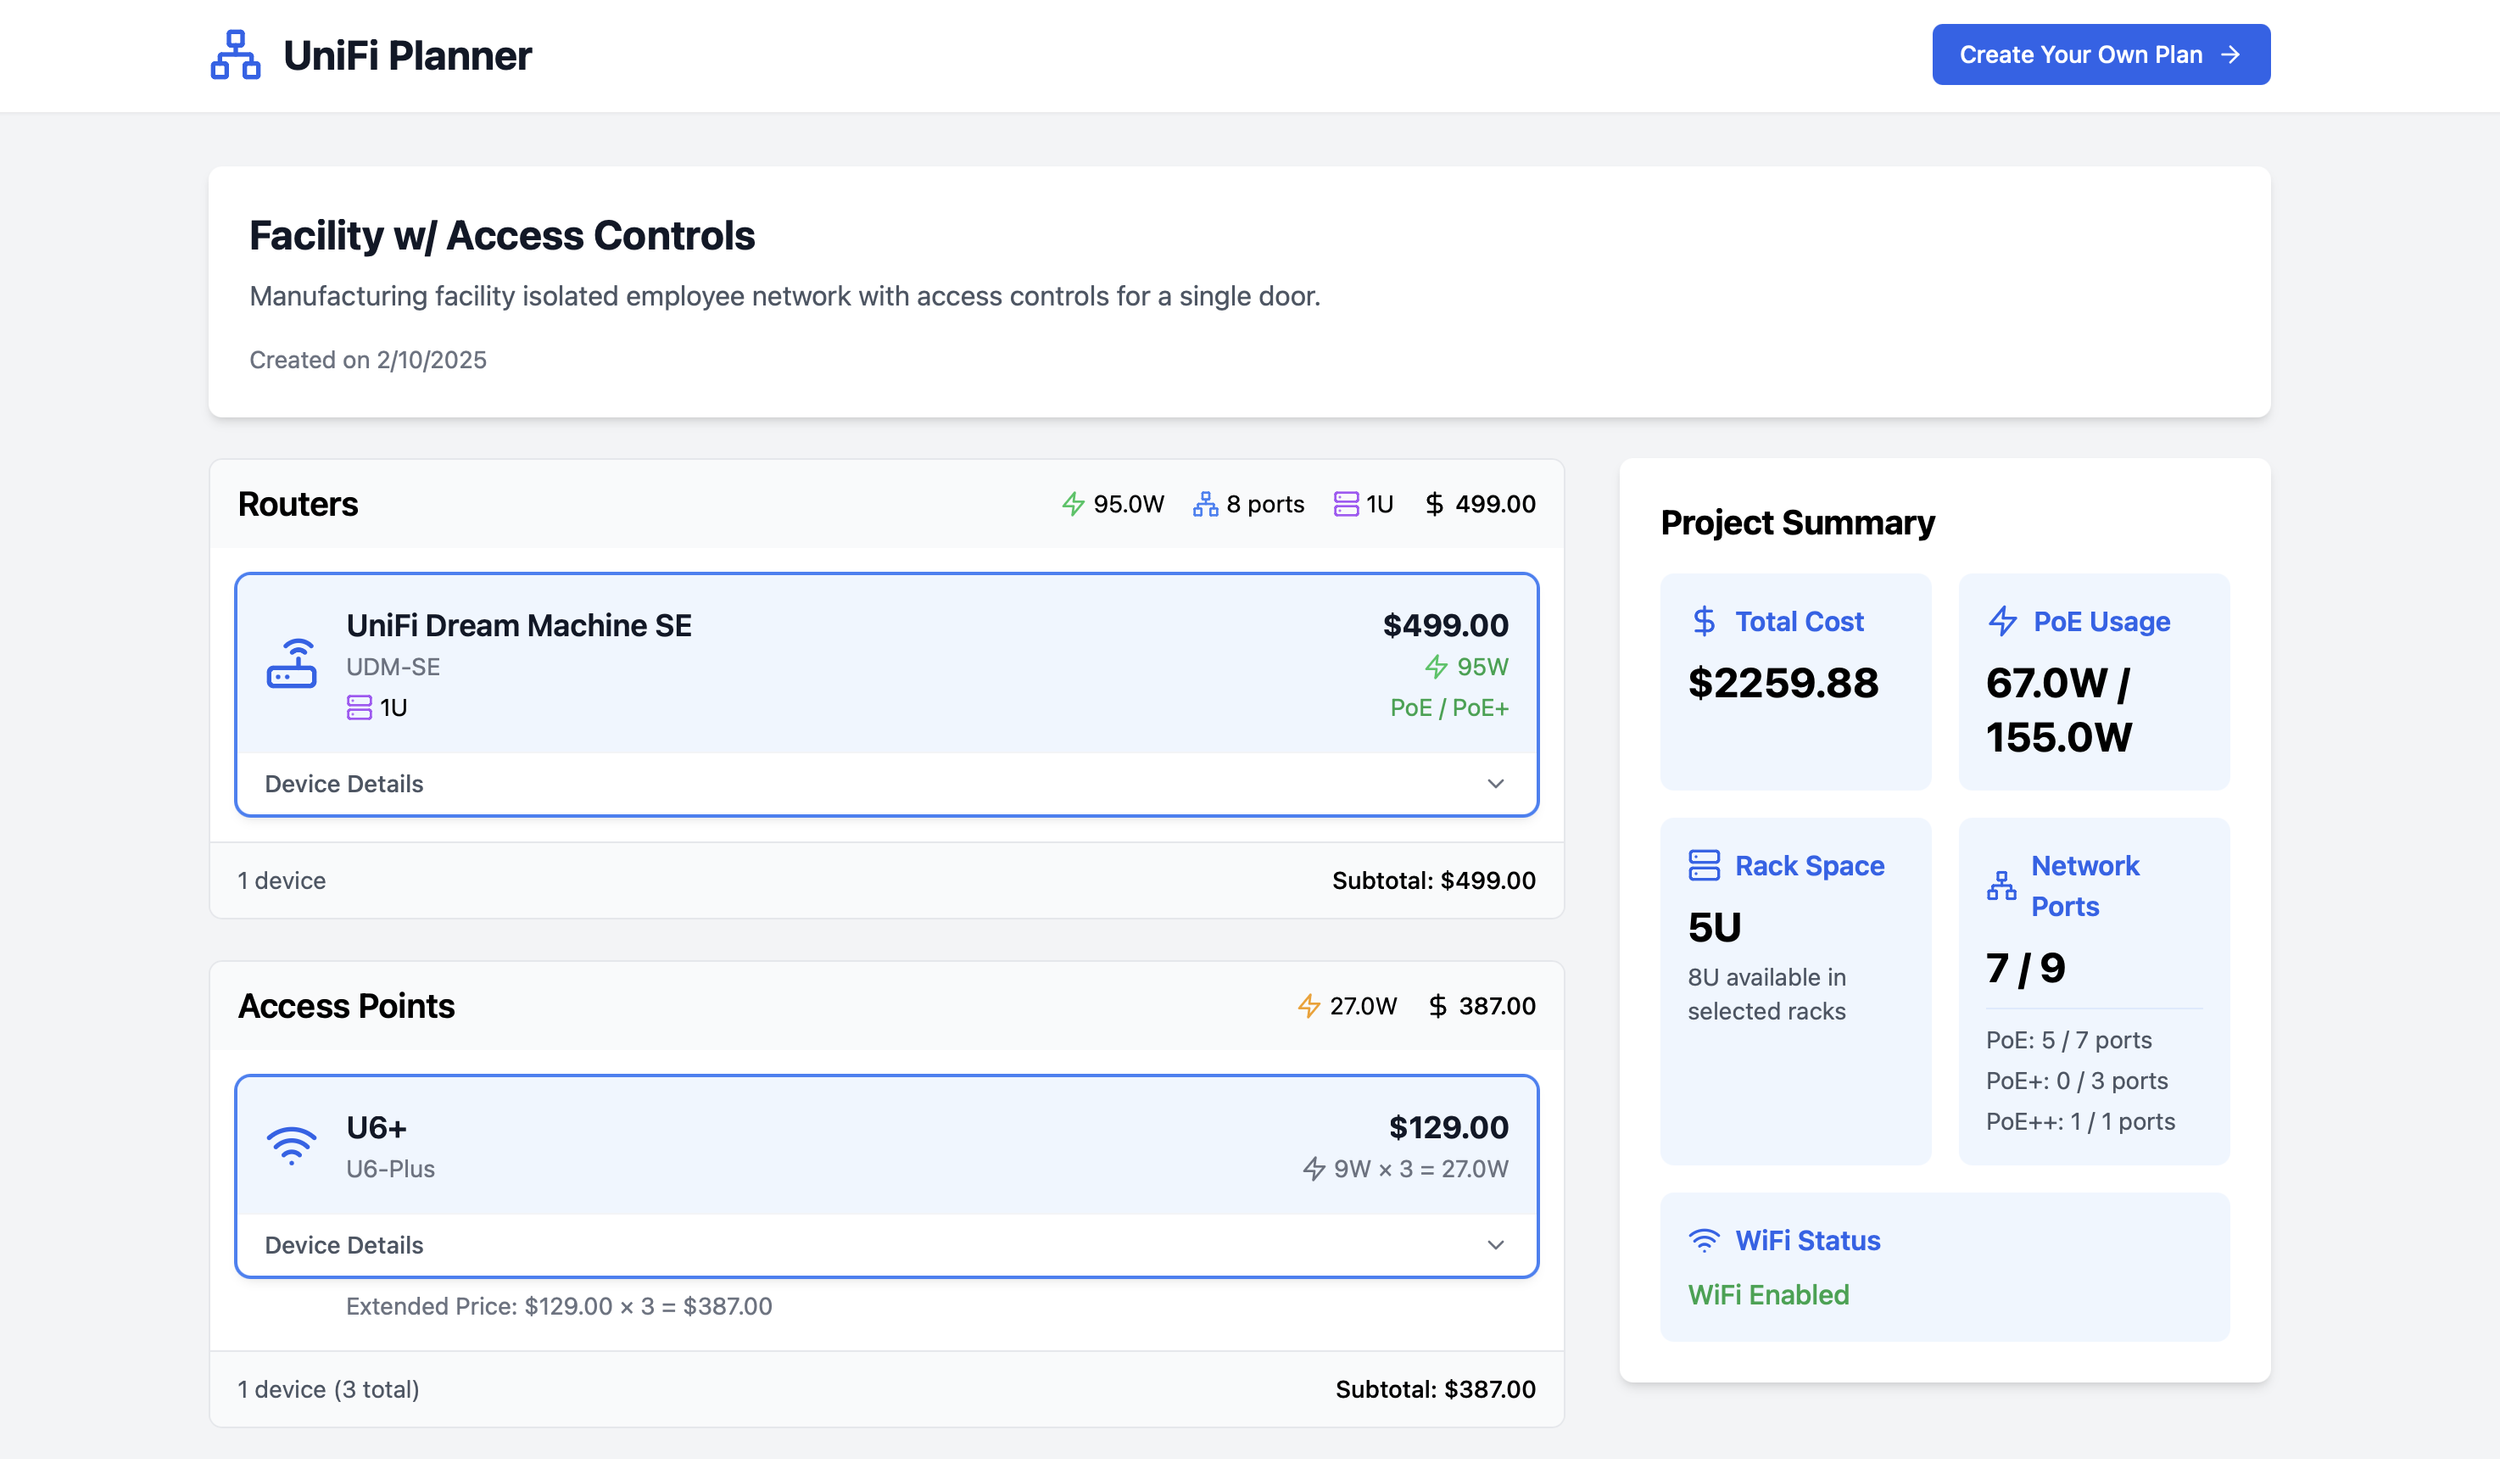Click the purple rack icon under UDM-SE
Screen dimensions: 2500x1459
pos(359,708)
